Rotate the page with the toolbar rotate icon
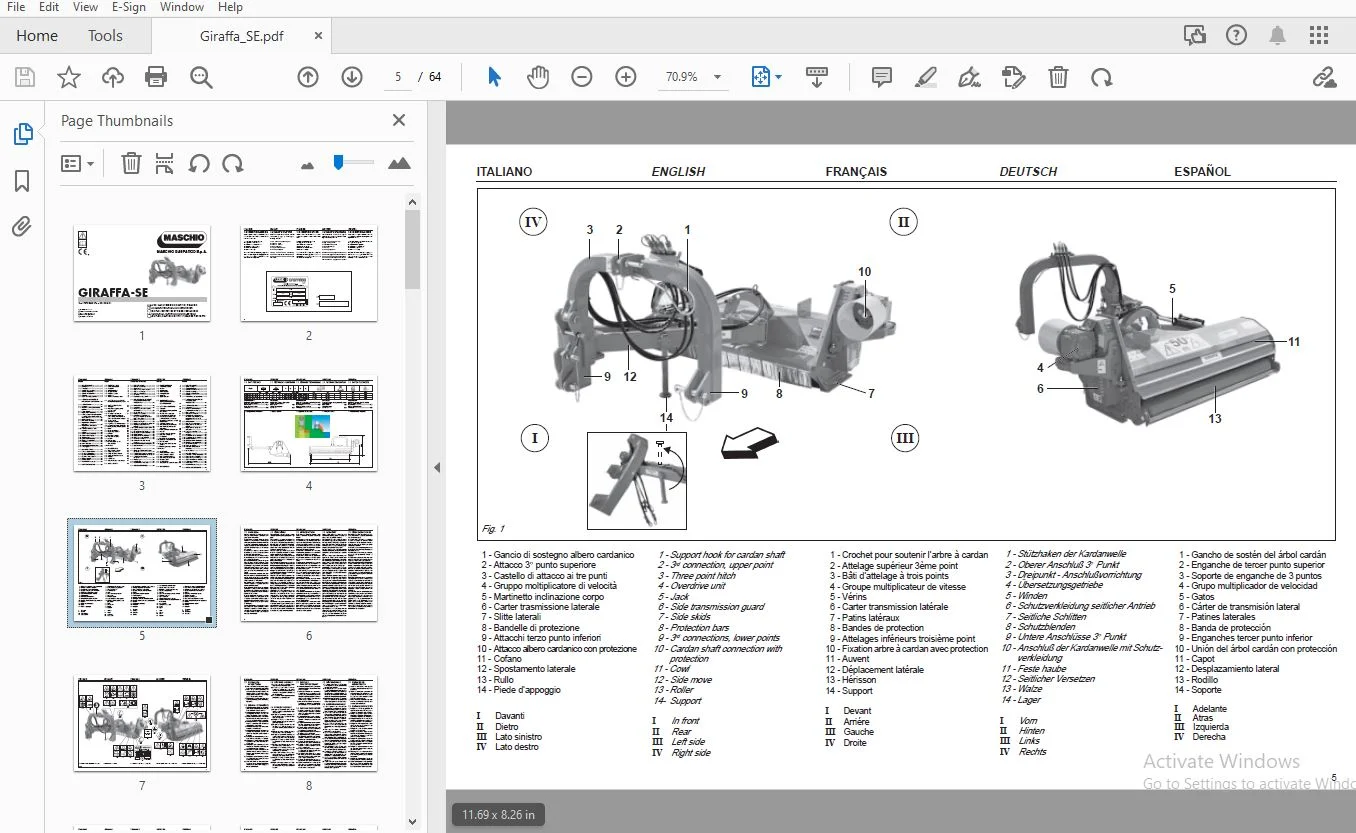 pyautogui.click(x=1102, y=77)
